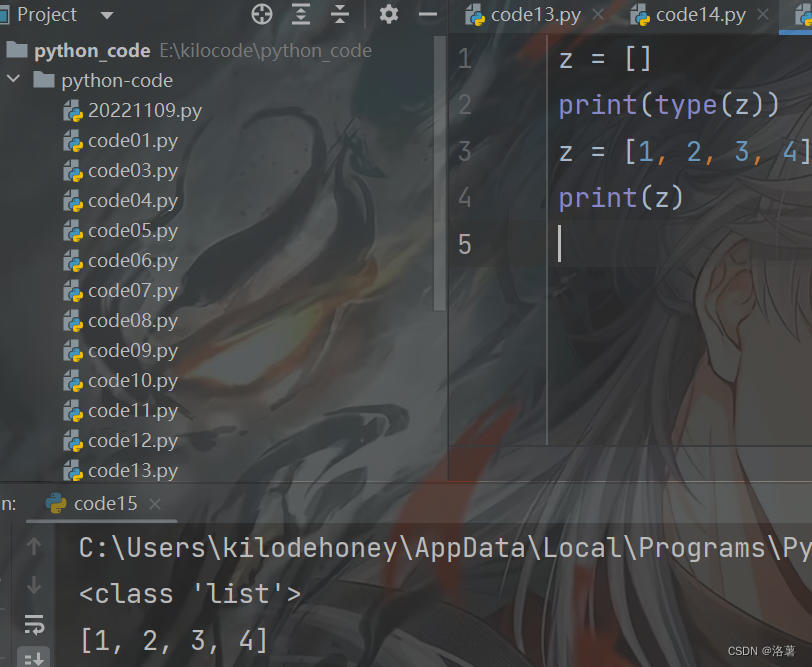Close the code15 run tab

coord(155,504)
